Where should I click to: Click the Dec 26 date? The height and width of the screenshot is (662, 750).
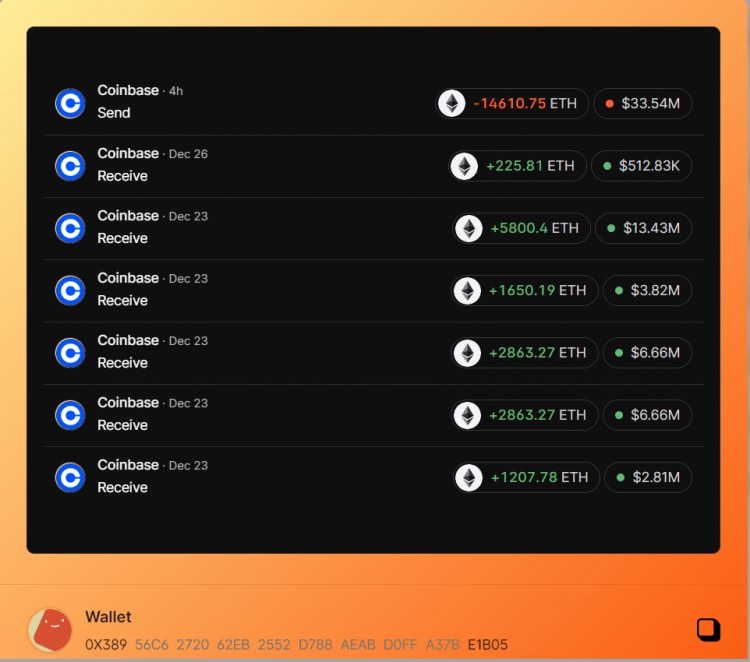point(188,154)
